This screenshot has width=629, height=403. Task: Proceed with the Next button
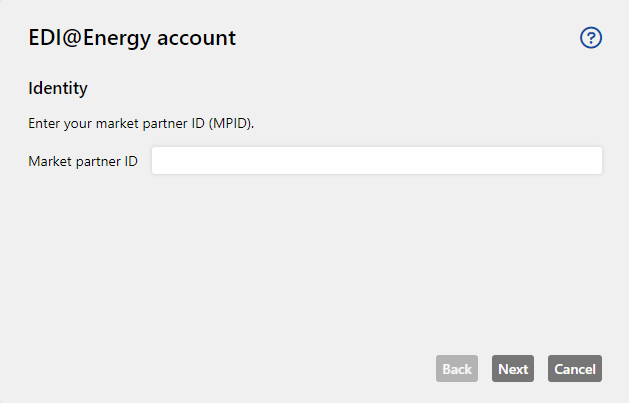[x=513, y=369]
